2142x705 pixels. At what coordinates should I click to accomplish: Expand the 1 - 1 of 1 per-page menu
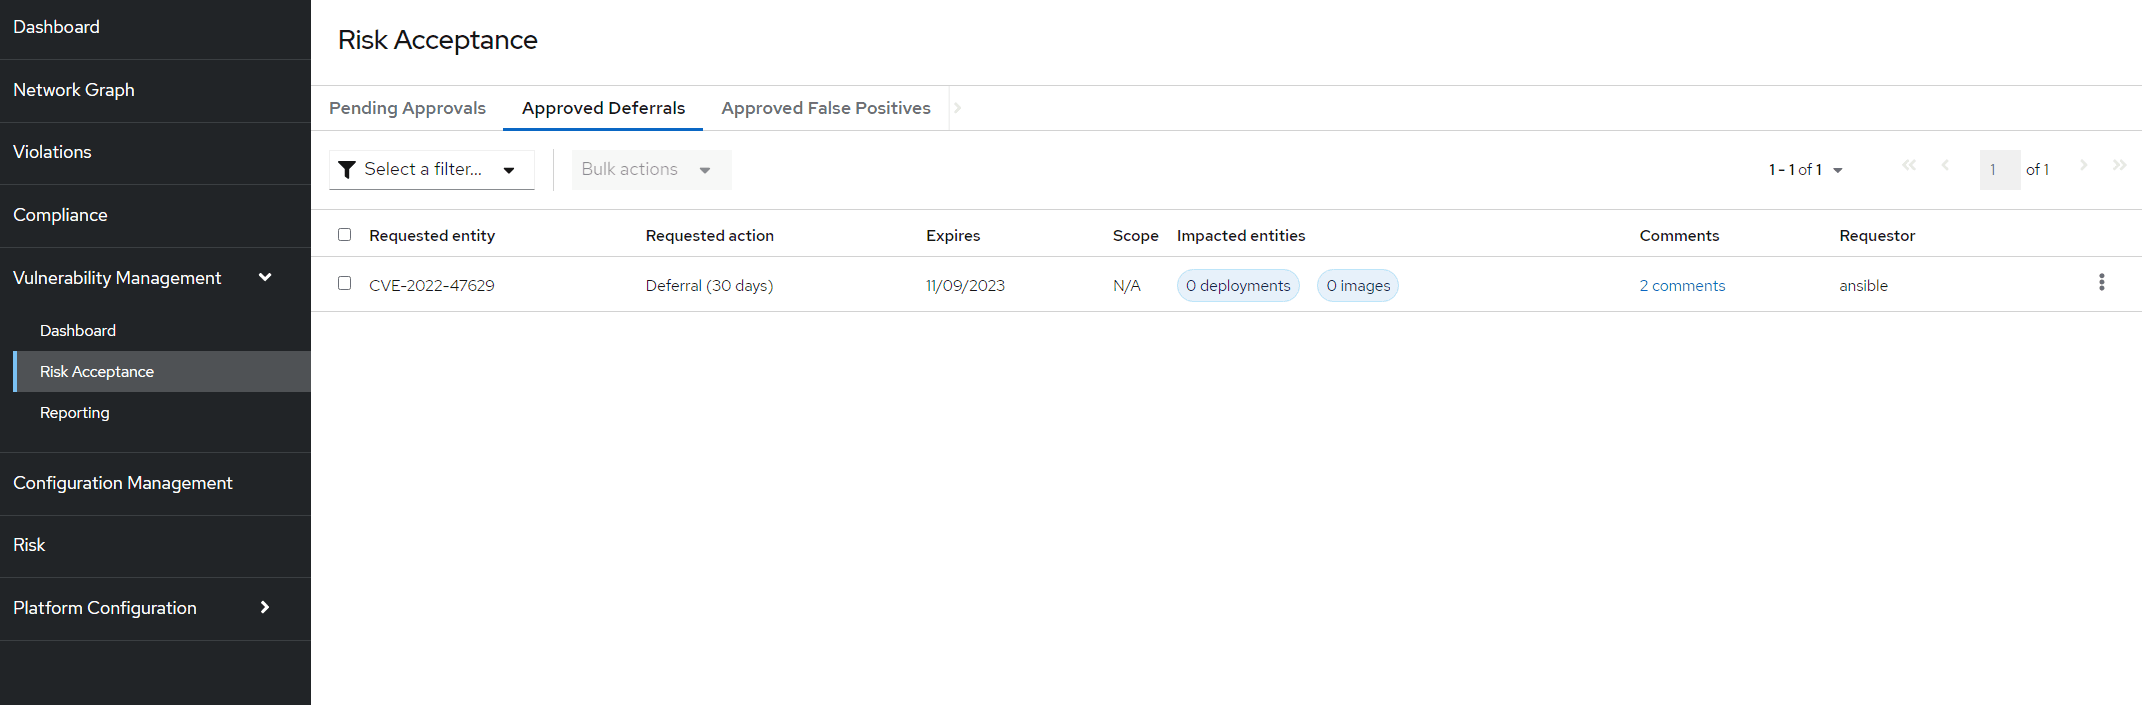click(x=1805, y=170)
